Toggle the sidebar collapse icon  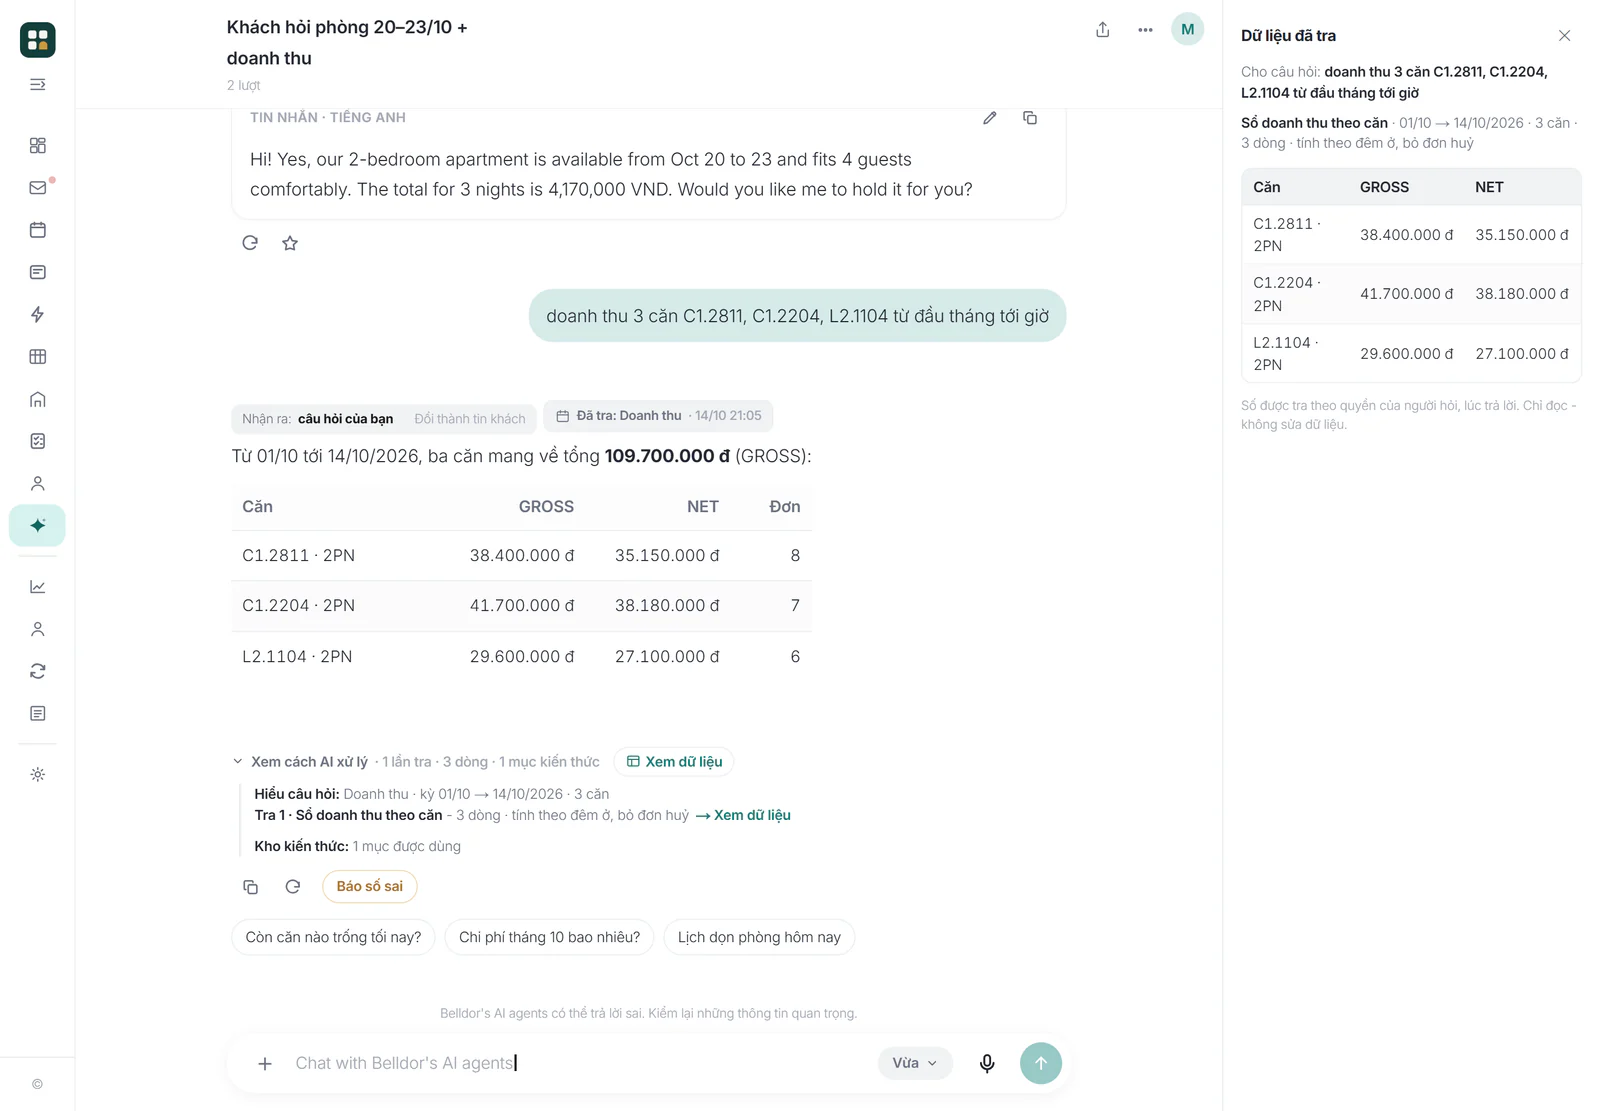click(38, 85)
